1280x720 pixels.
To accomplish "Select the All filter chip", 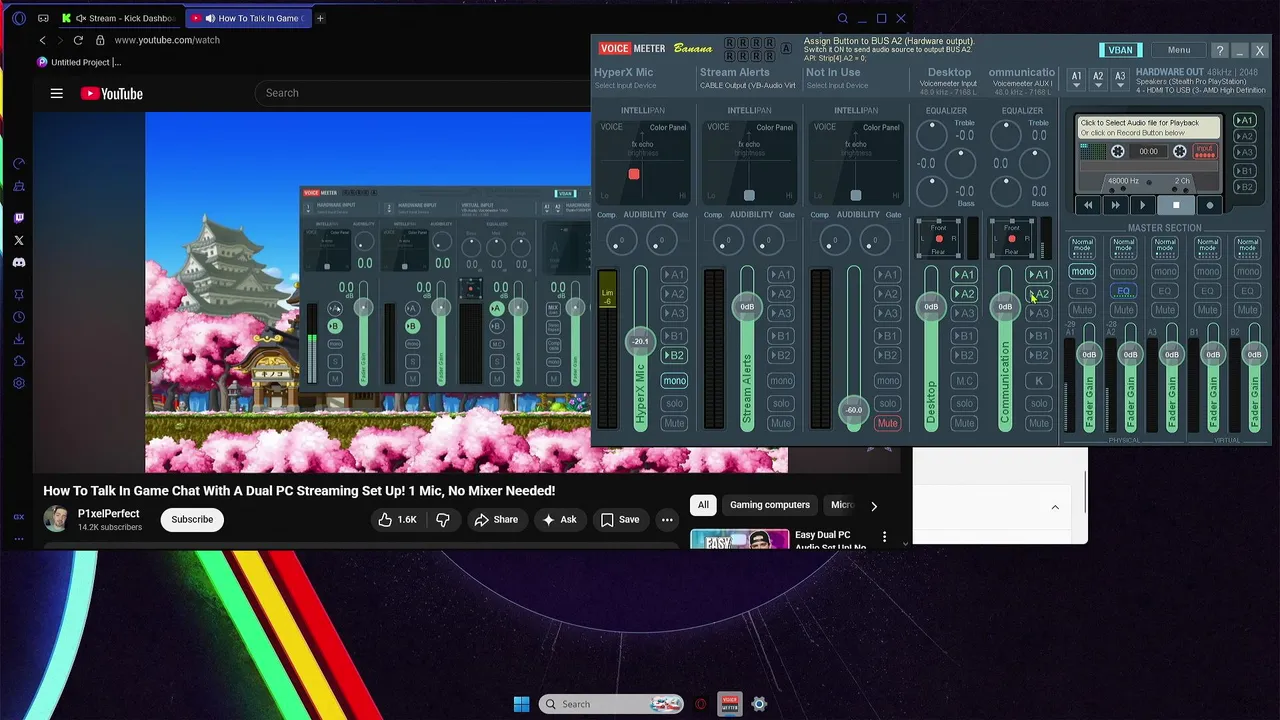I will point(703,505).
